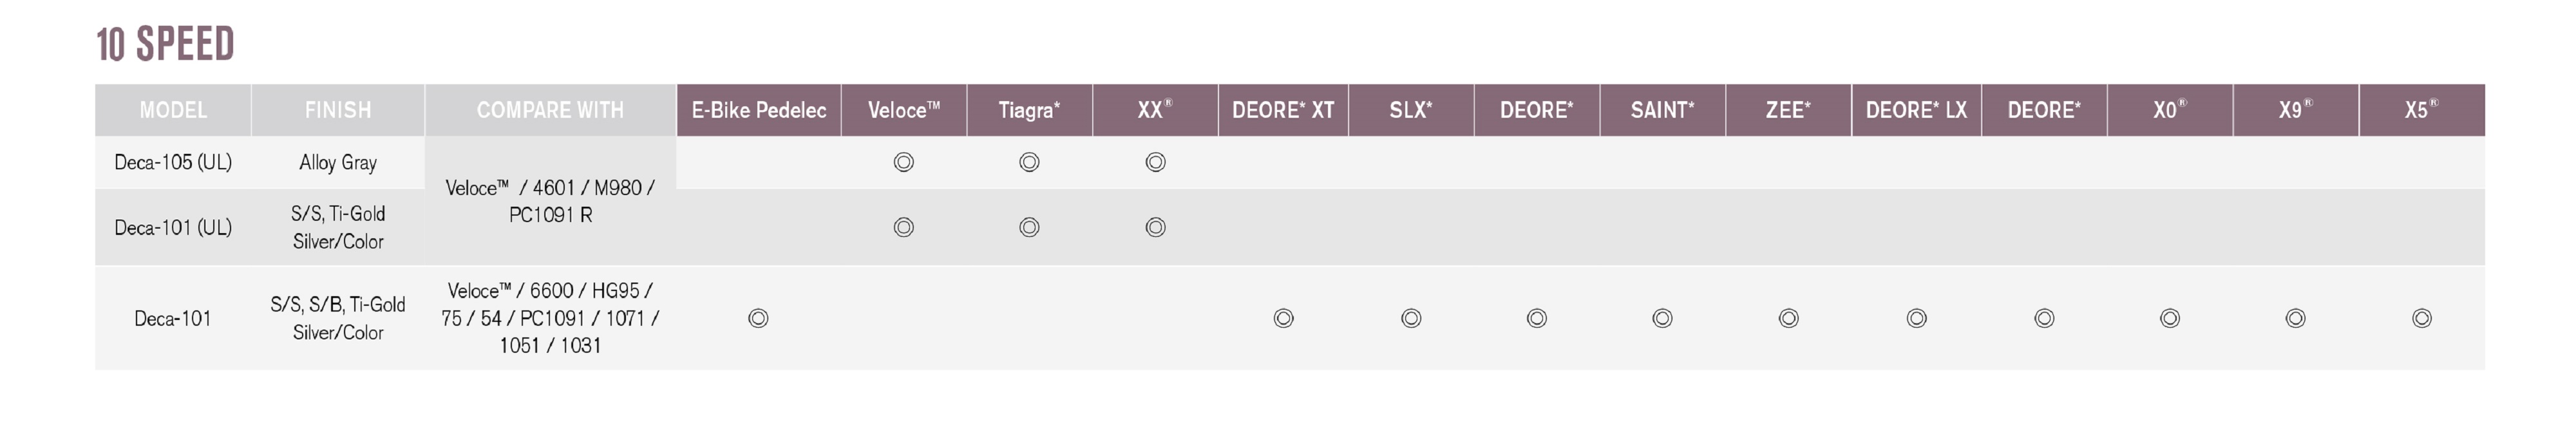Image resolution: width=2576 pixels, height=432 pixels.
Task: Select the Veloce / 4601 / M980 compare cell
Action: tap(550, 201)
